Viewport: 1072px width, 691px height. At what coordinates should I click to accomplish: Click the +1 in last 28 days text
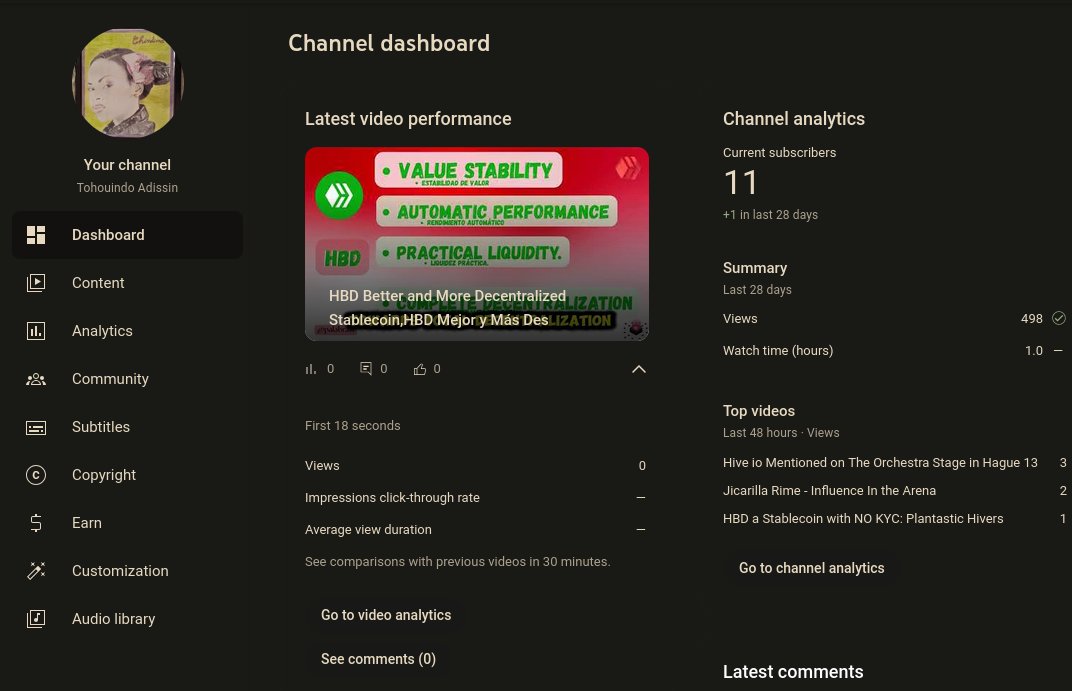770,215
